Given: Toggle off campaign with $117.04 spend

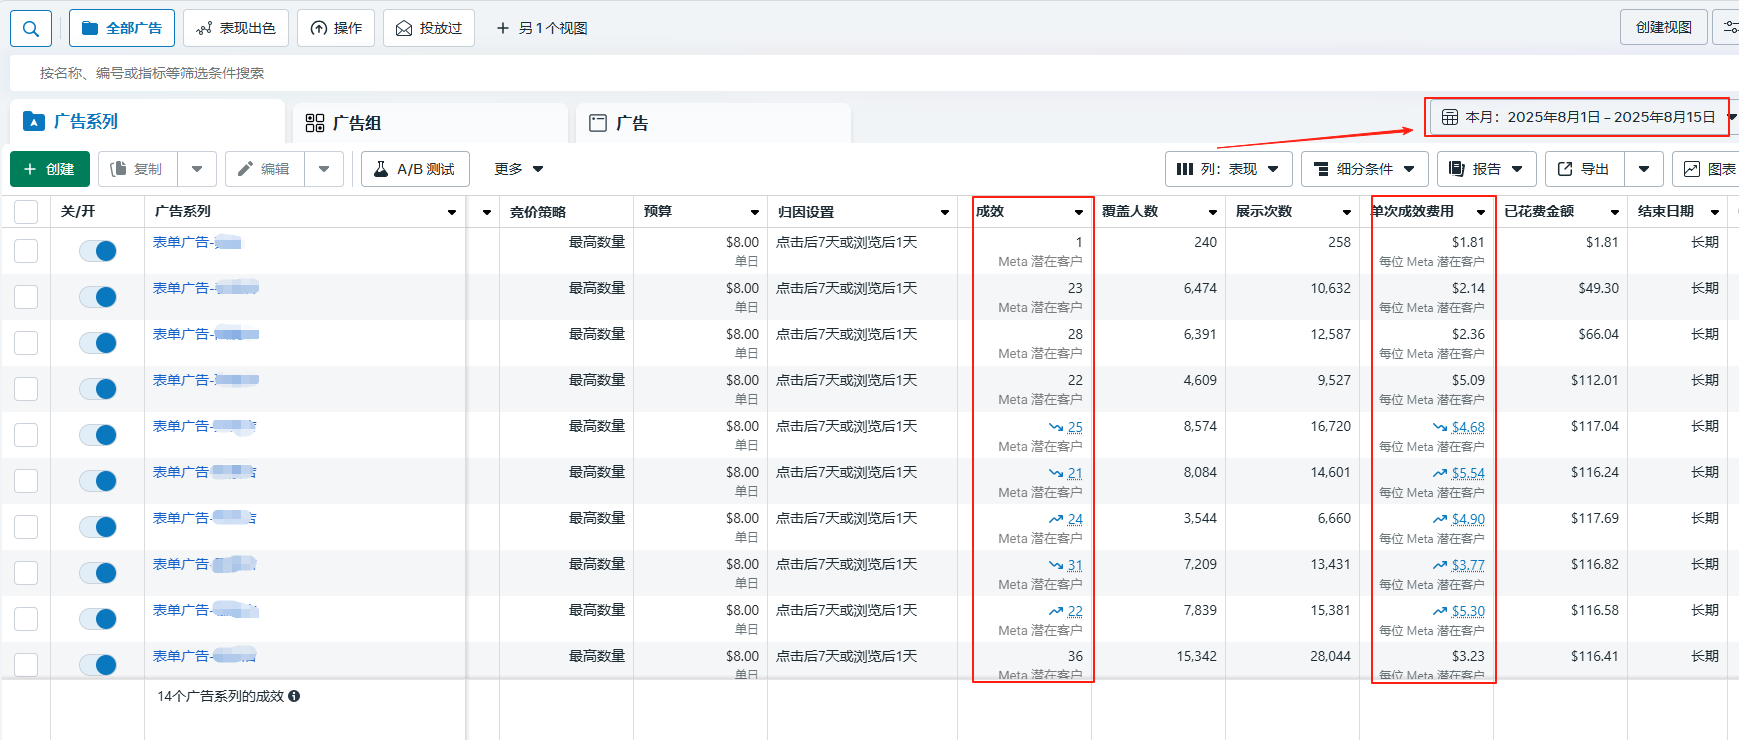Looking at the screenshot, I should (98, 435).
